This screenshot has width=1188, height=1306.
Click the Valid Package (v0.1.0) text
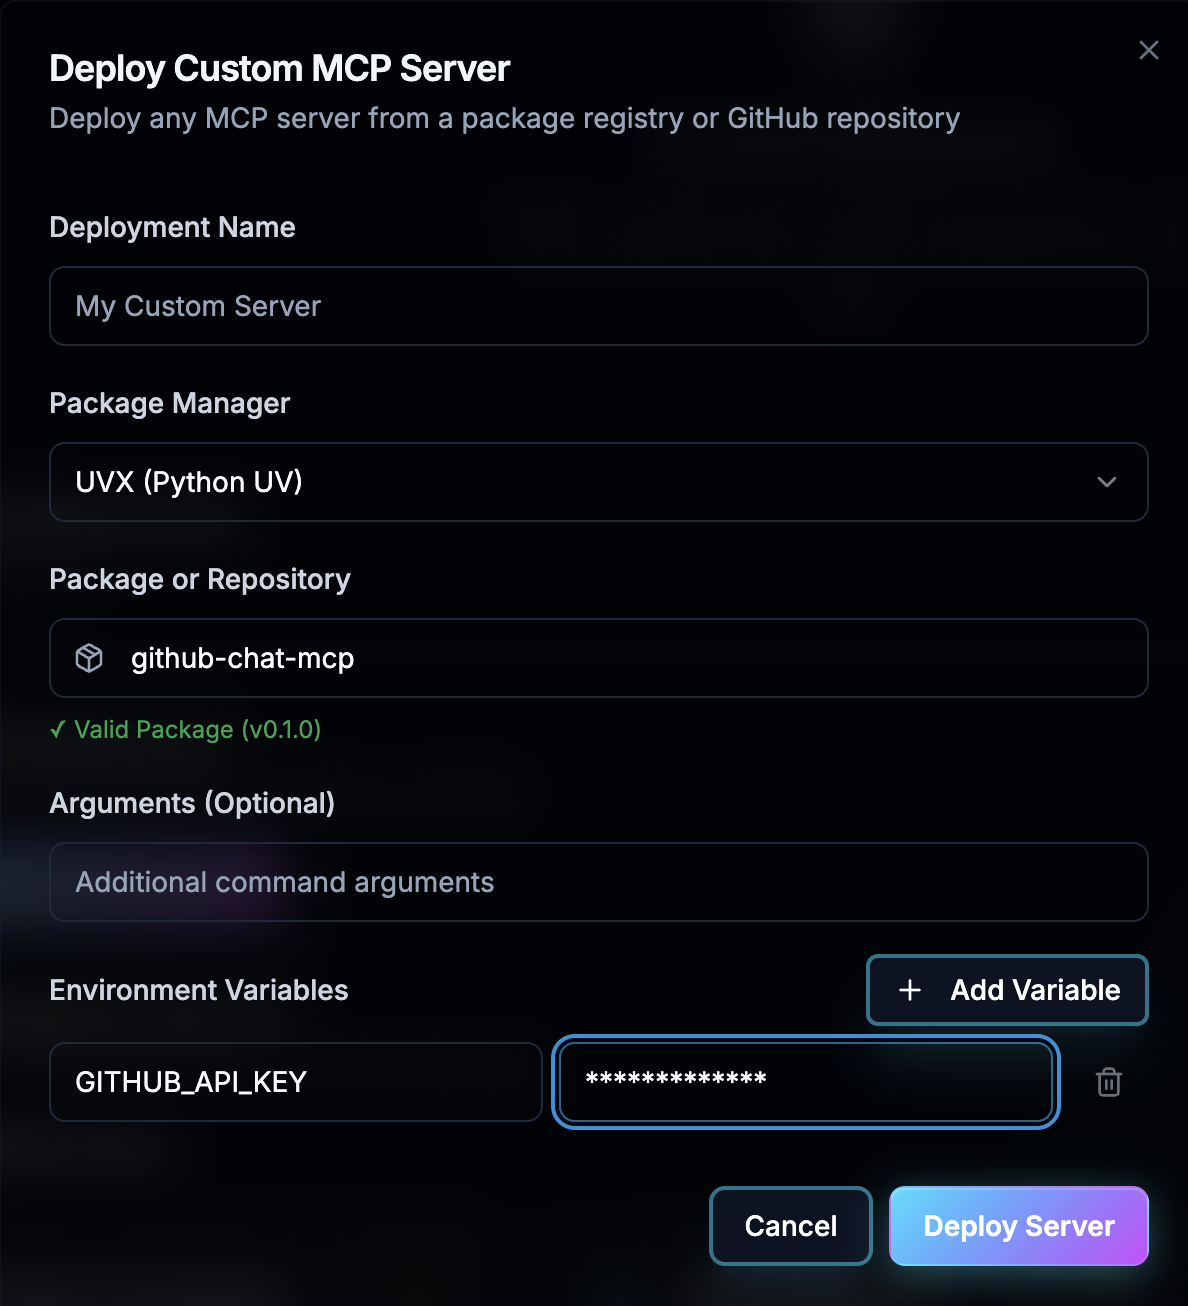[185, 730]
